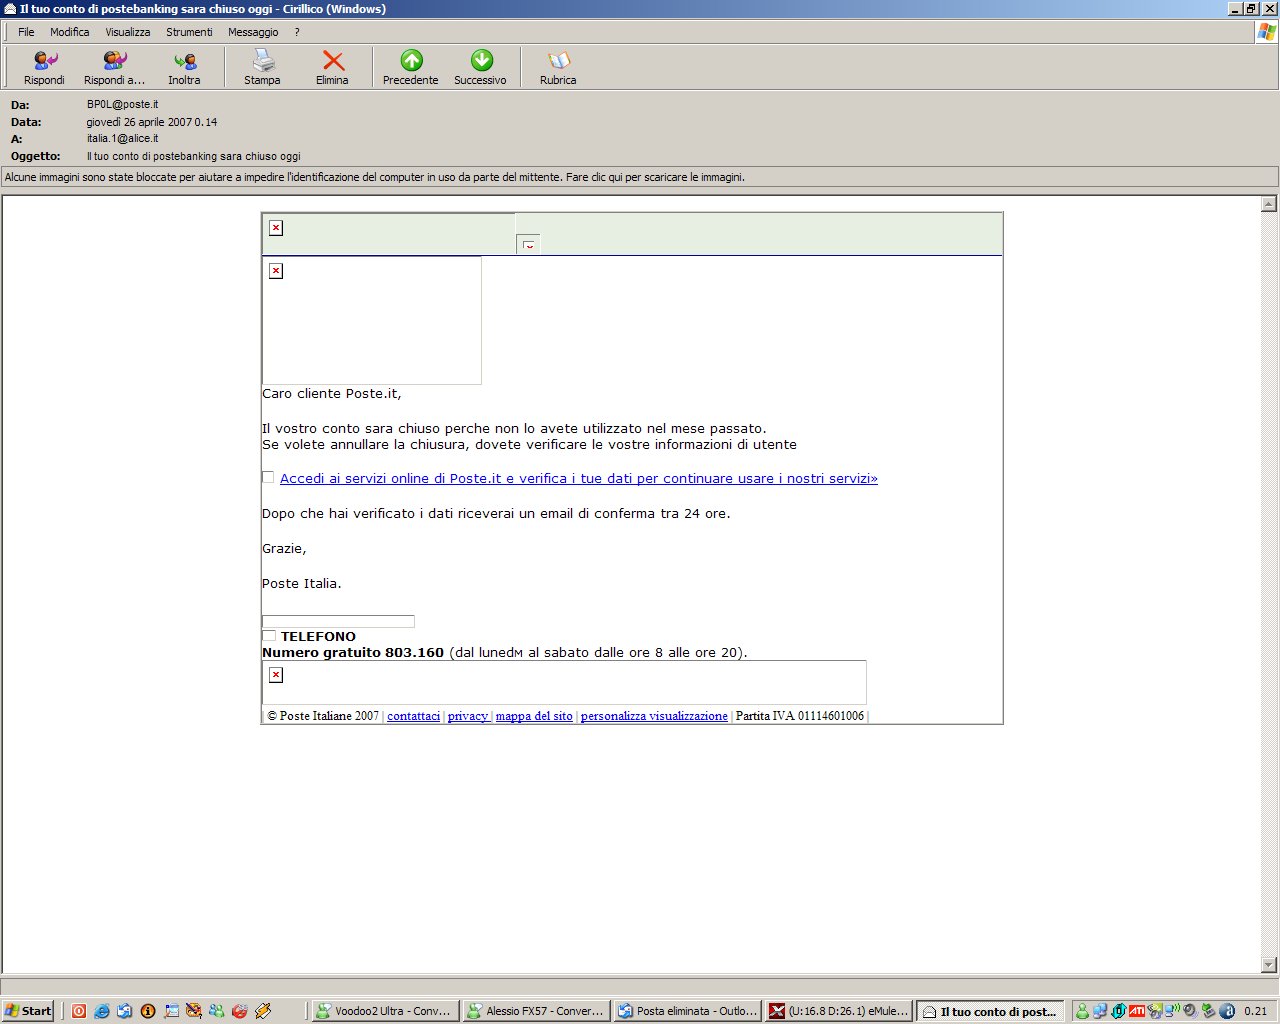The width and height of the screenshot is (1280, 1024).
Task: Delete message using Elimina icon
Action: (x=332, y=68)
